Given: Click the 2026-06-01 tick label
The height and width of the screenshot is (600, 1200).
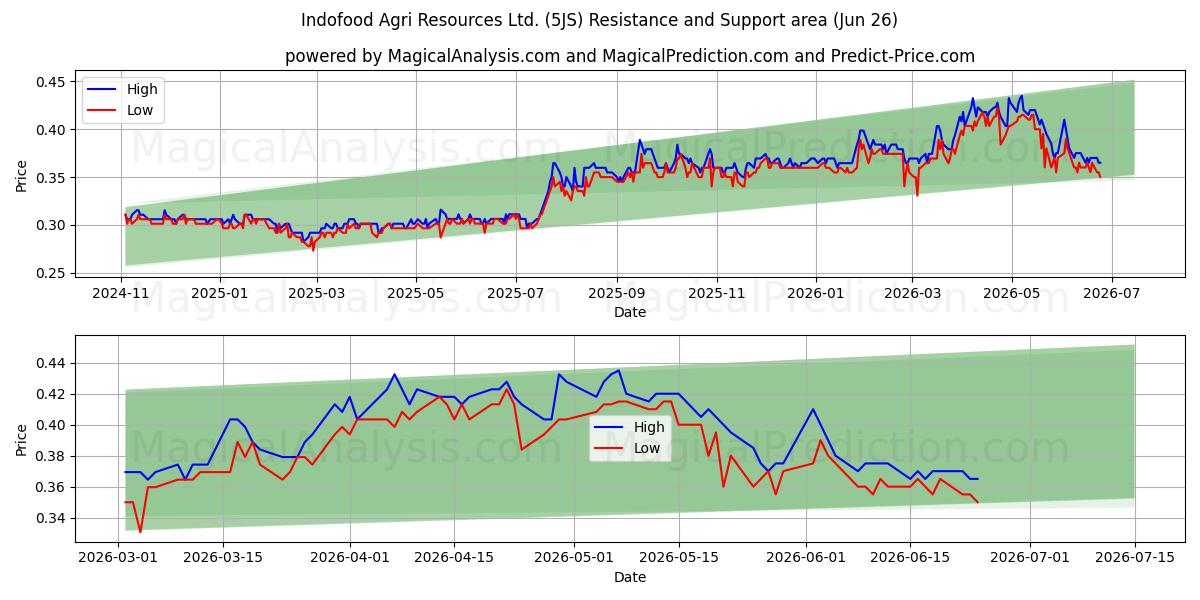Looking at the screenshot, I should click(806, 557).
